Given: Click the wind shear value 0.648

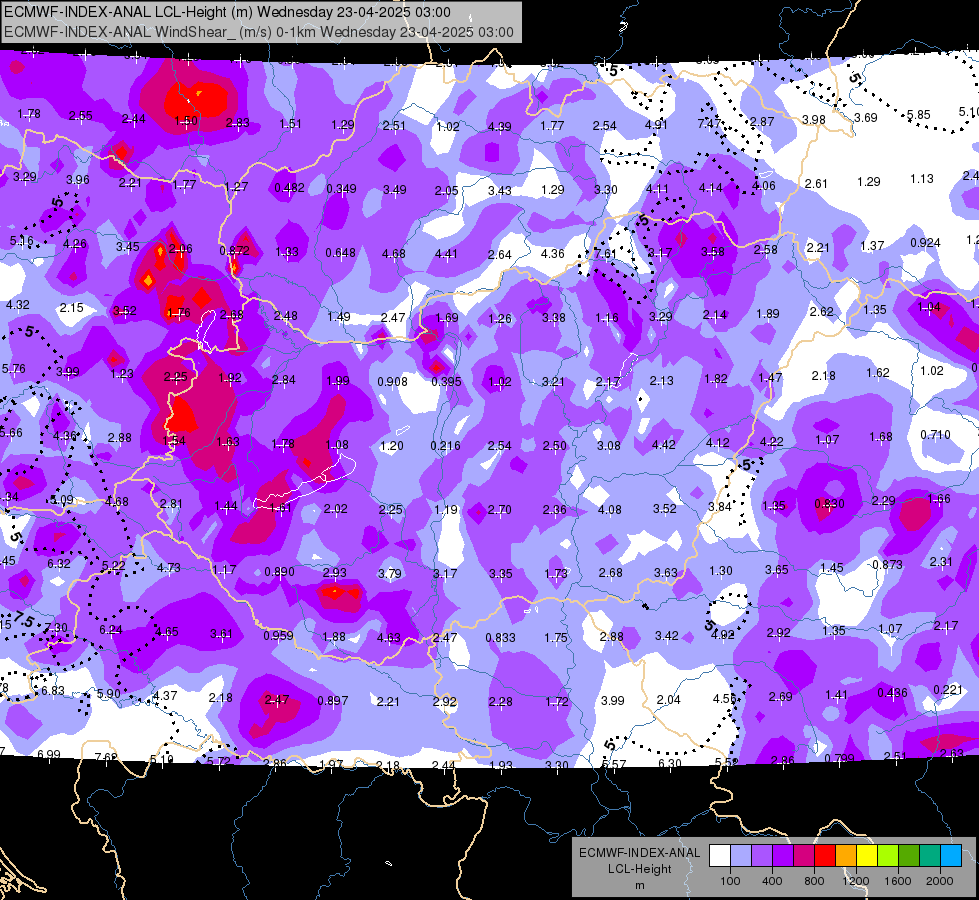Looking at the screenshot, I should pos(340,253).
